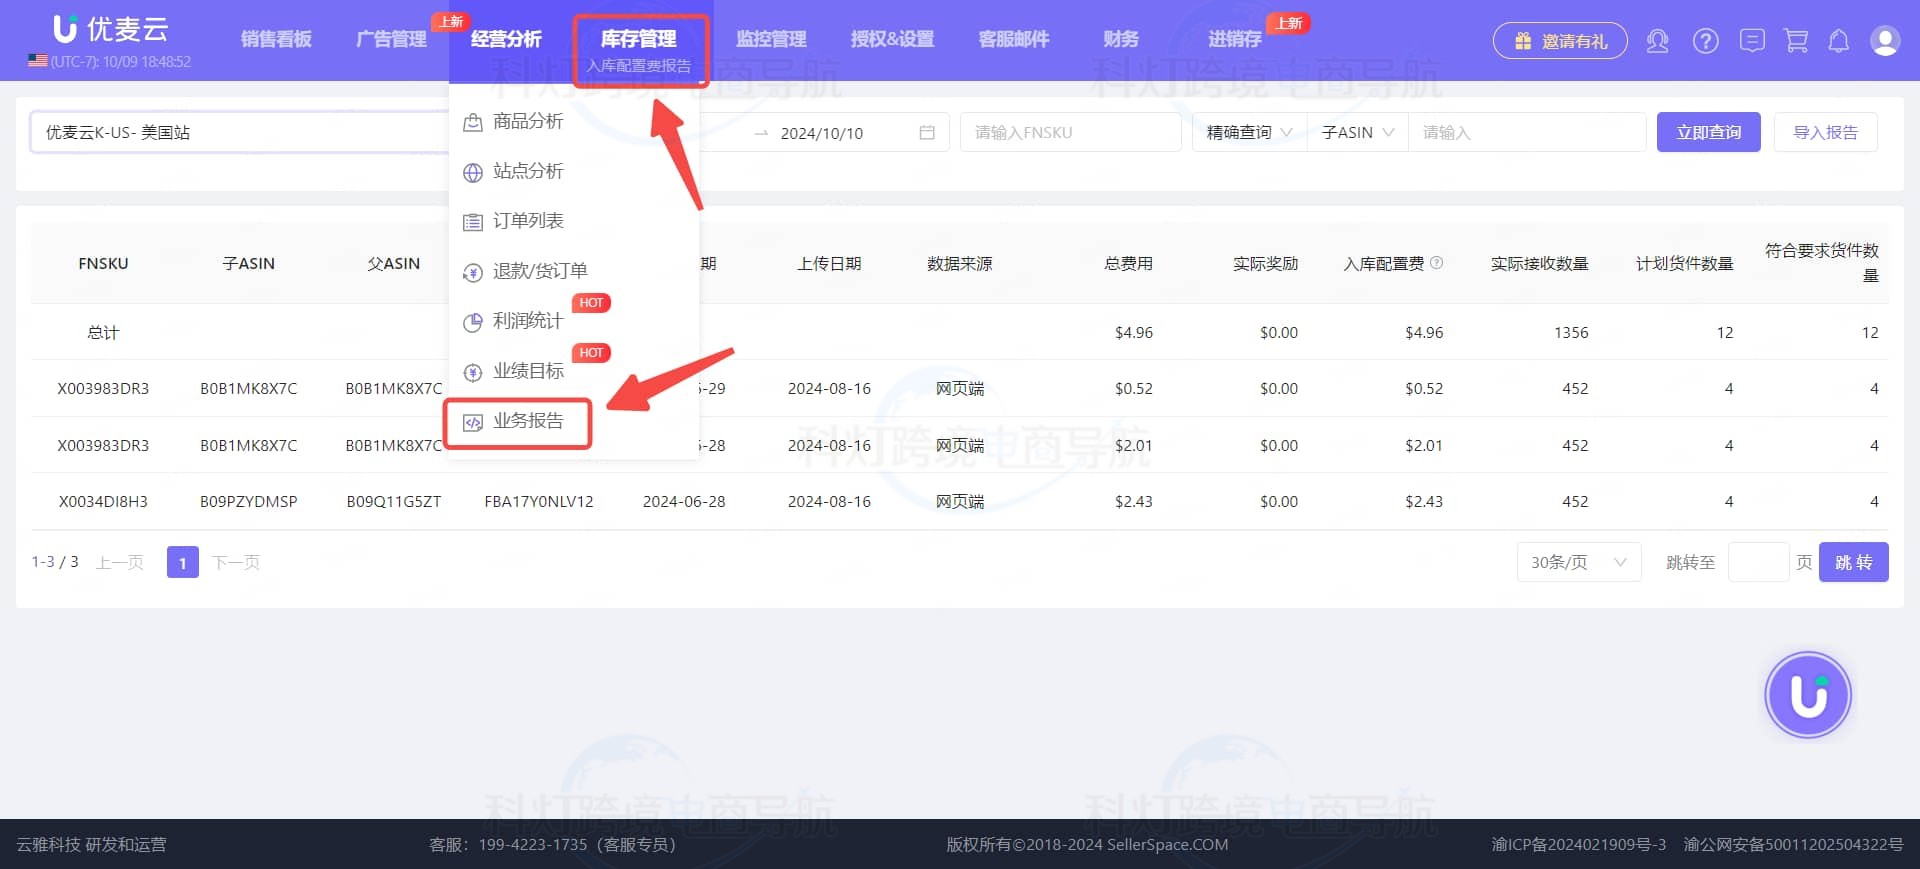
Task: Click the $2.43 total fee cell
Action: click(1133, 501)
